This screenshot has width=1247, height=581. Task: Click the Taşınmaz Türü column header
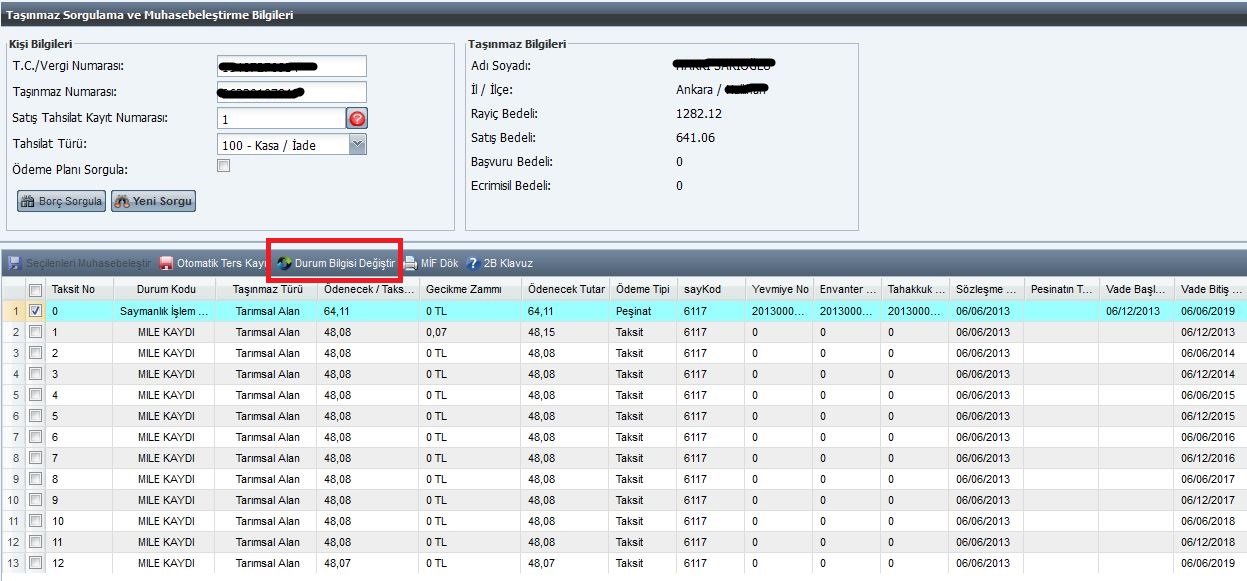pos(268,290)
